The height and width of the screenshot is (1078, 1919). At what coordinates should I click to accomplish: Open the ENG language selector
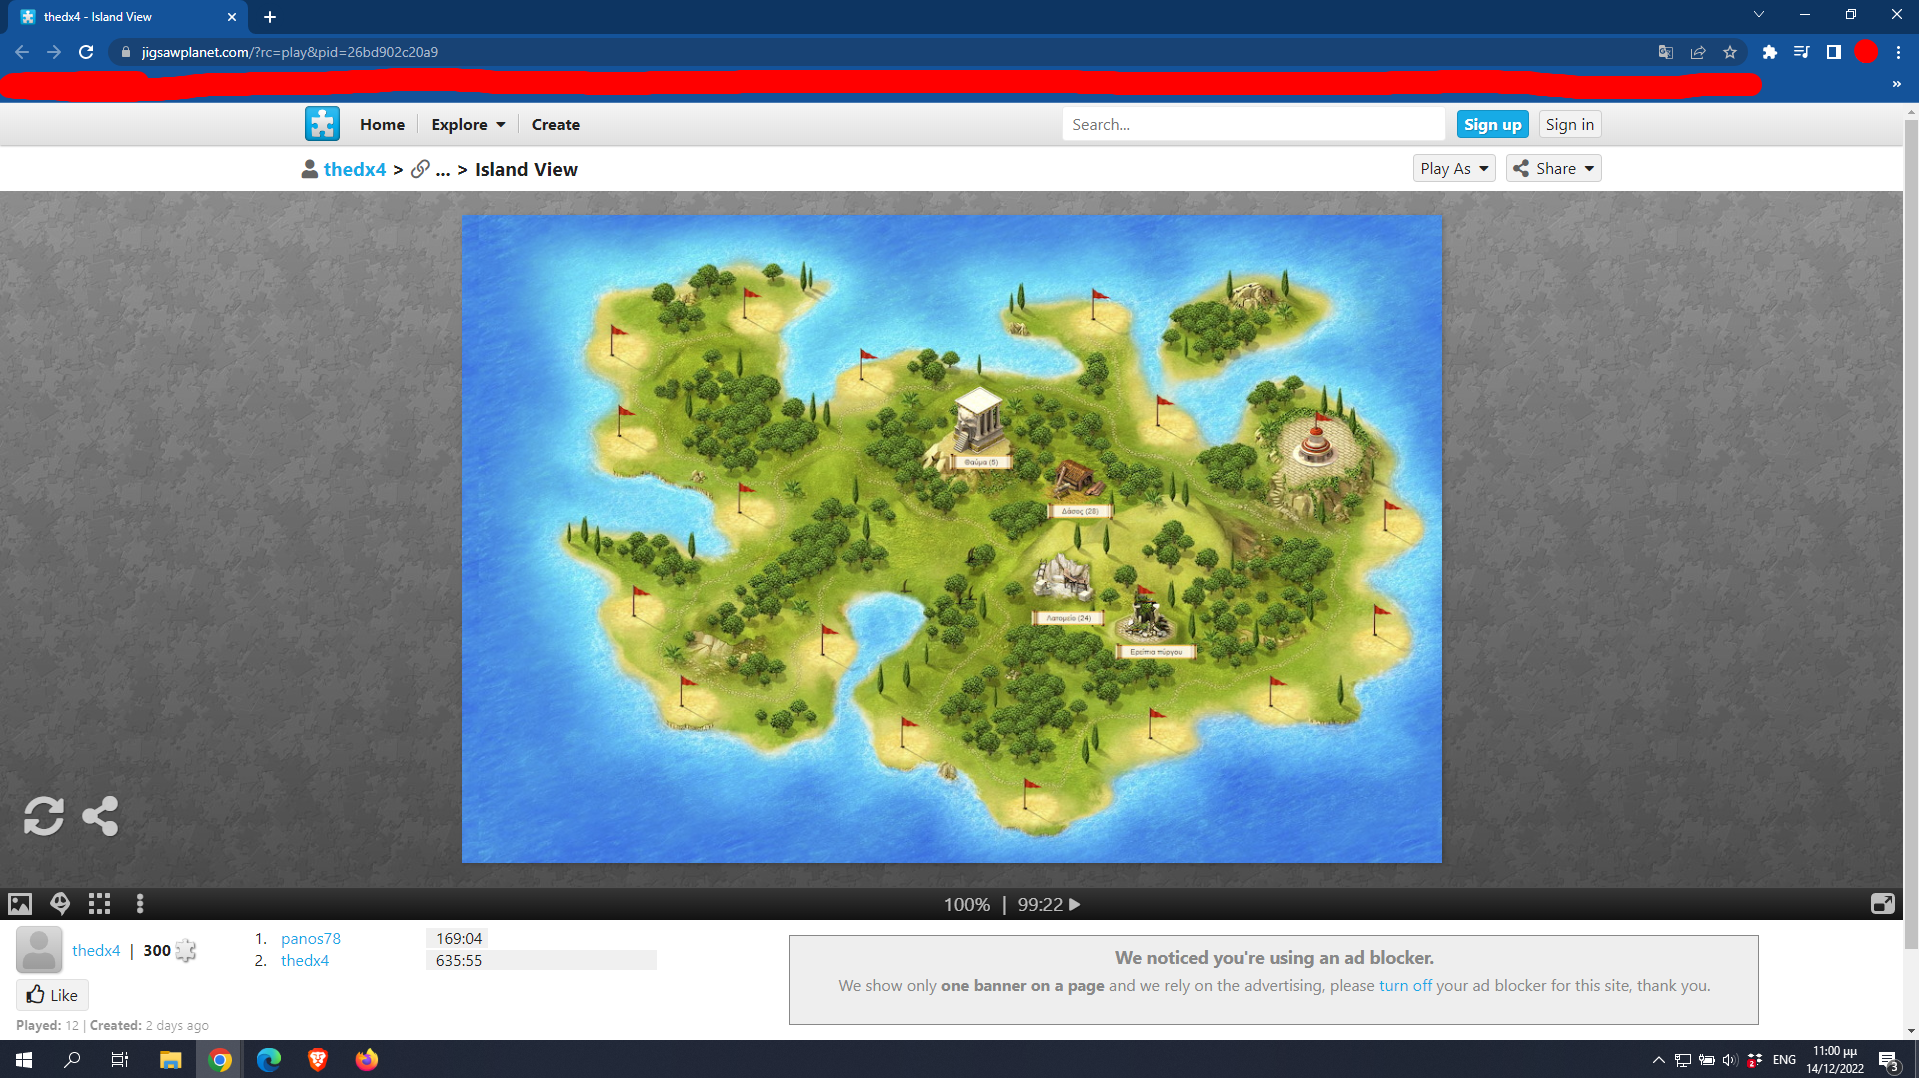tap(1784, 1060)
